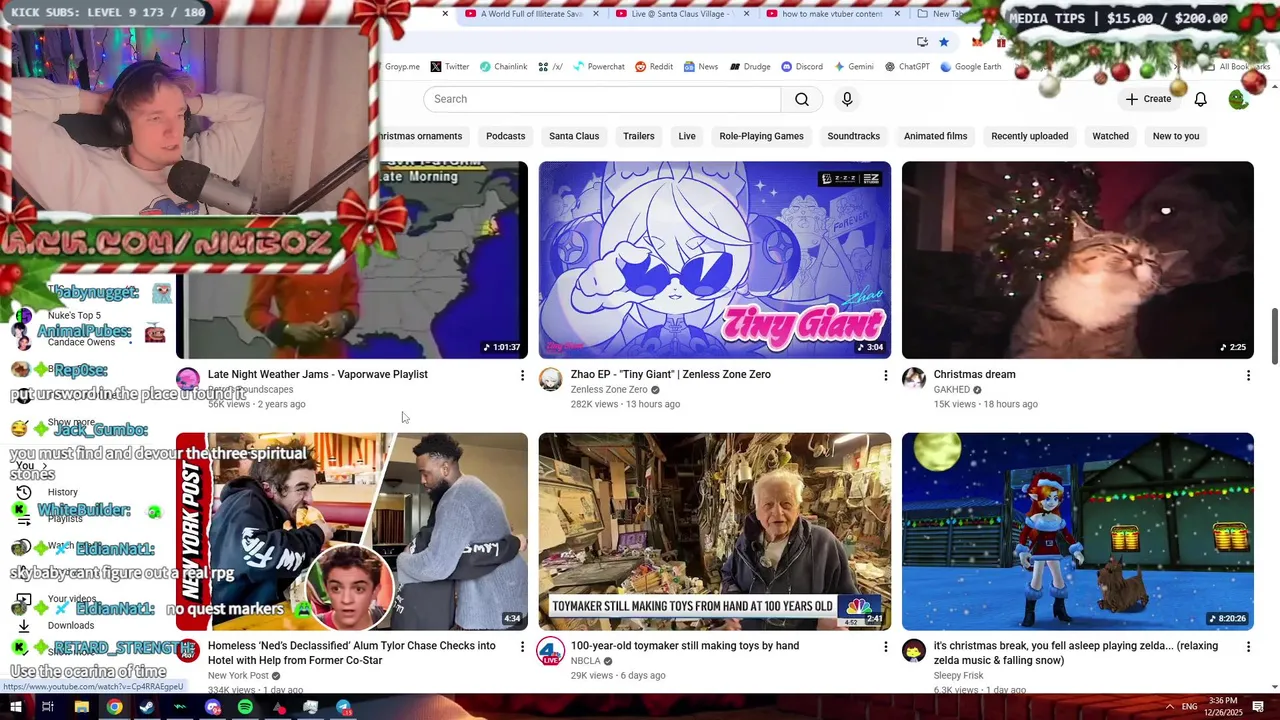Open 'Christmas dream' video title
Image resolution: width=1280 pixels, height=720 pixels.
[x=974, y=374]
